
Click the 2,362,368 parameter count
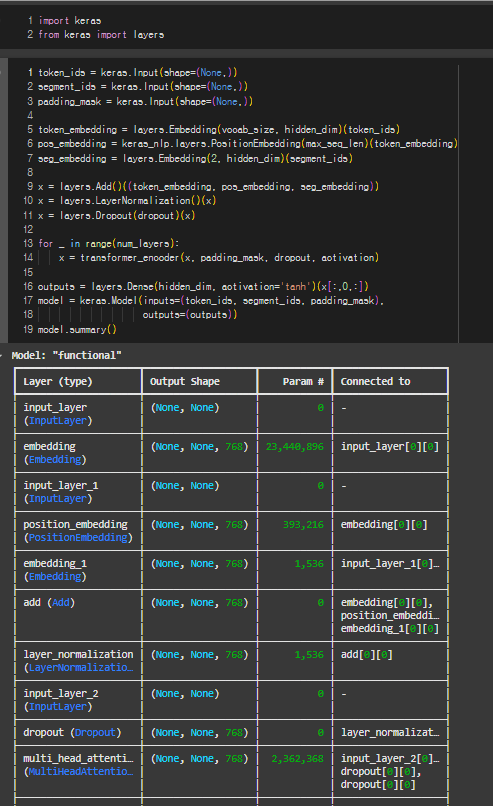click(x=298, y=759)
